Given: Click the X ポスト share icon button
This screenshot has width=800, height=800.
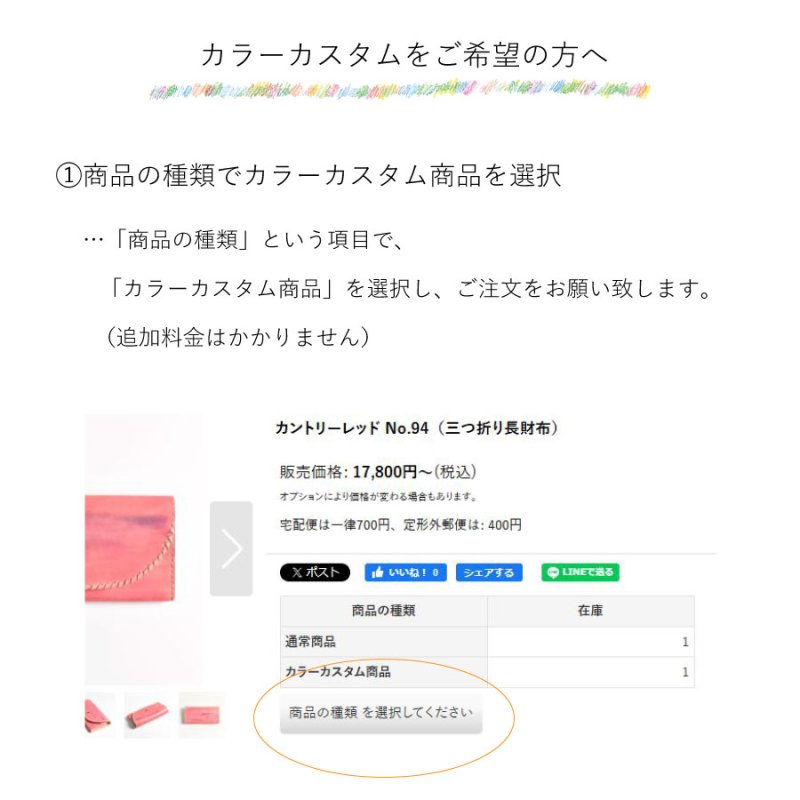Looking at the screenshot, I should pyautogui.click(x=317, y=572).
